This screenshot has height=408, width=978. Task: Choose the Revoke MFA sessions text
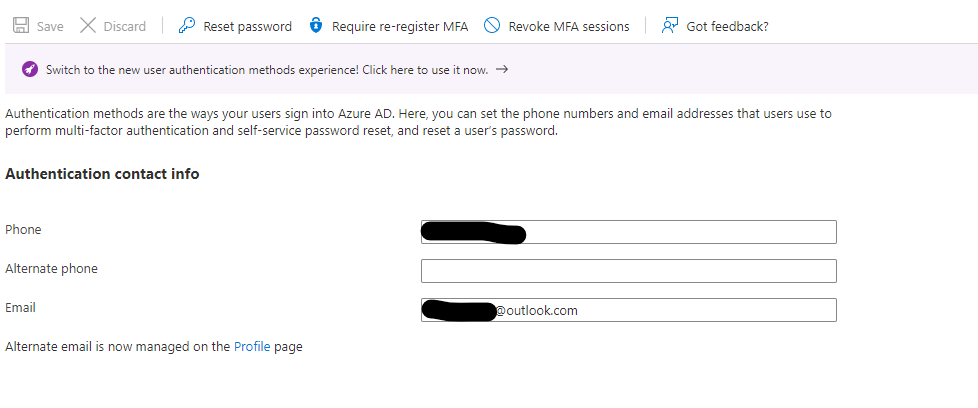point(568,27)
